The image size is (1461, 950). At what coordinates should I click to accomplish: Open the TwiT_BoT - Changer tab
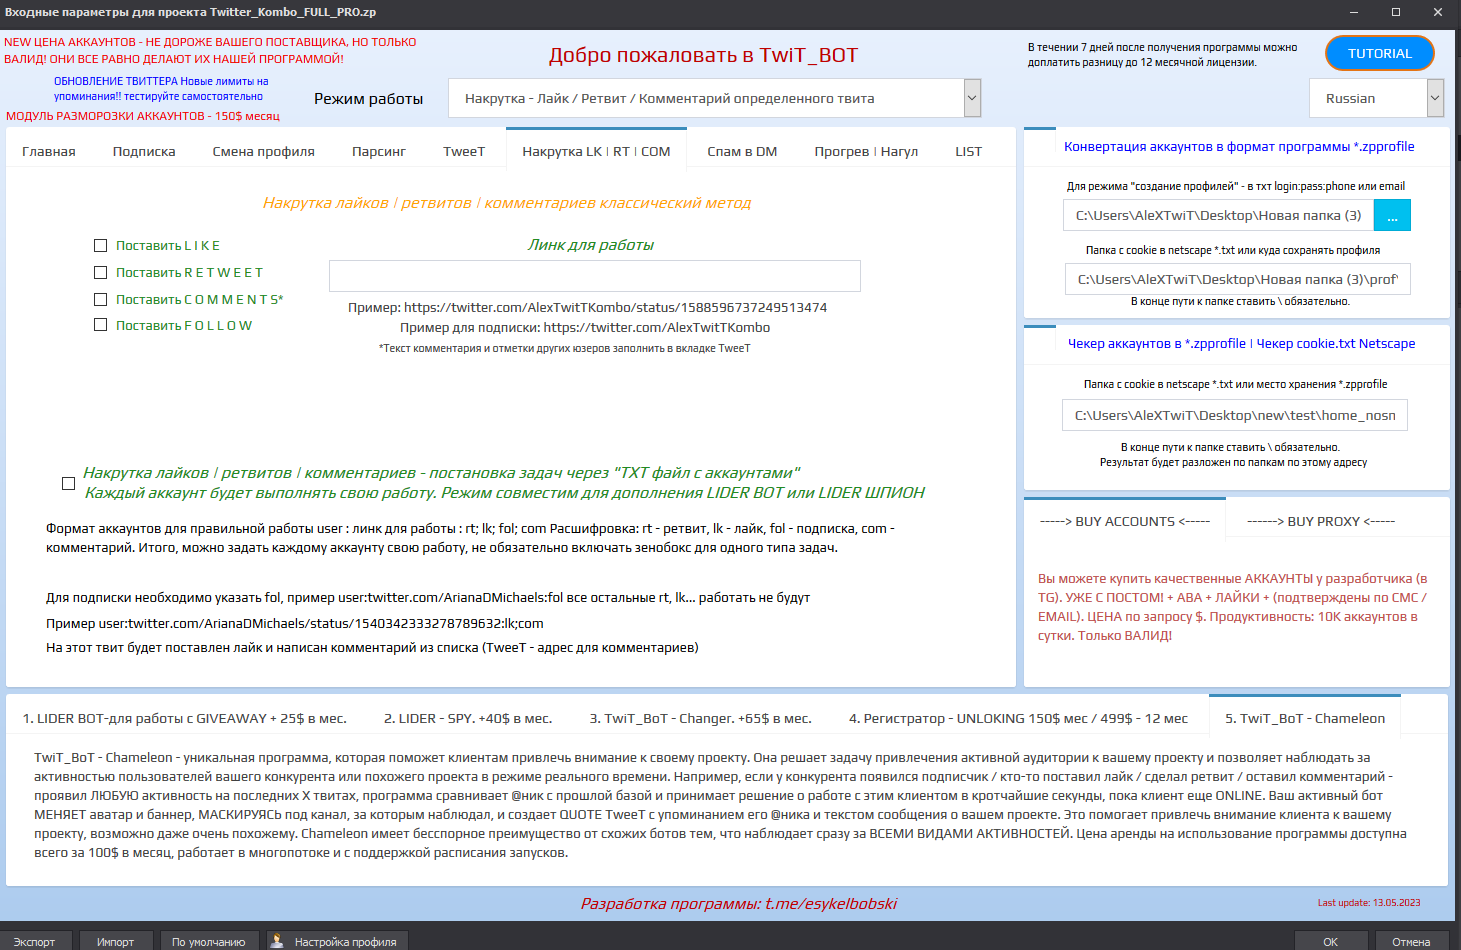pyautogui.click(x=700, y=718)
